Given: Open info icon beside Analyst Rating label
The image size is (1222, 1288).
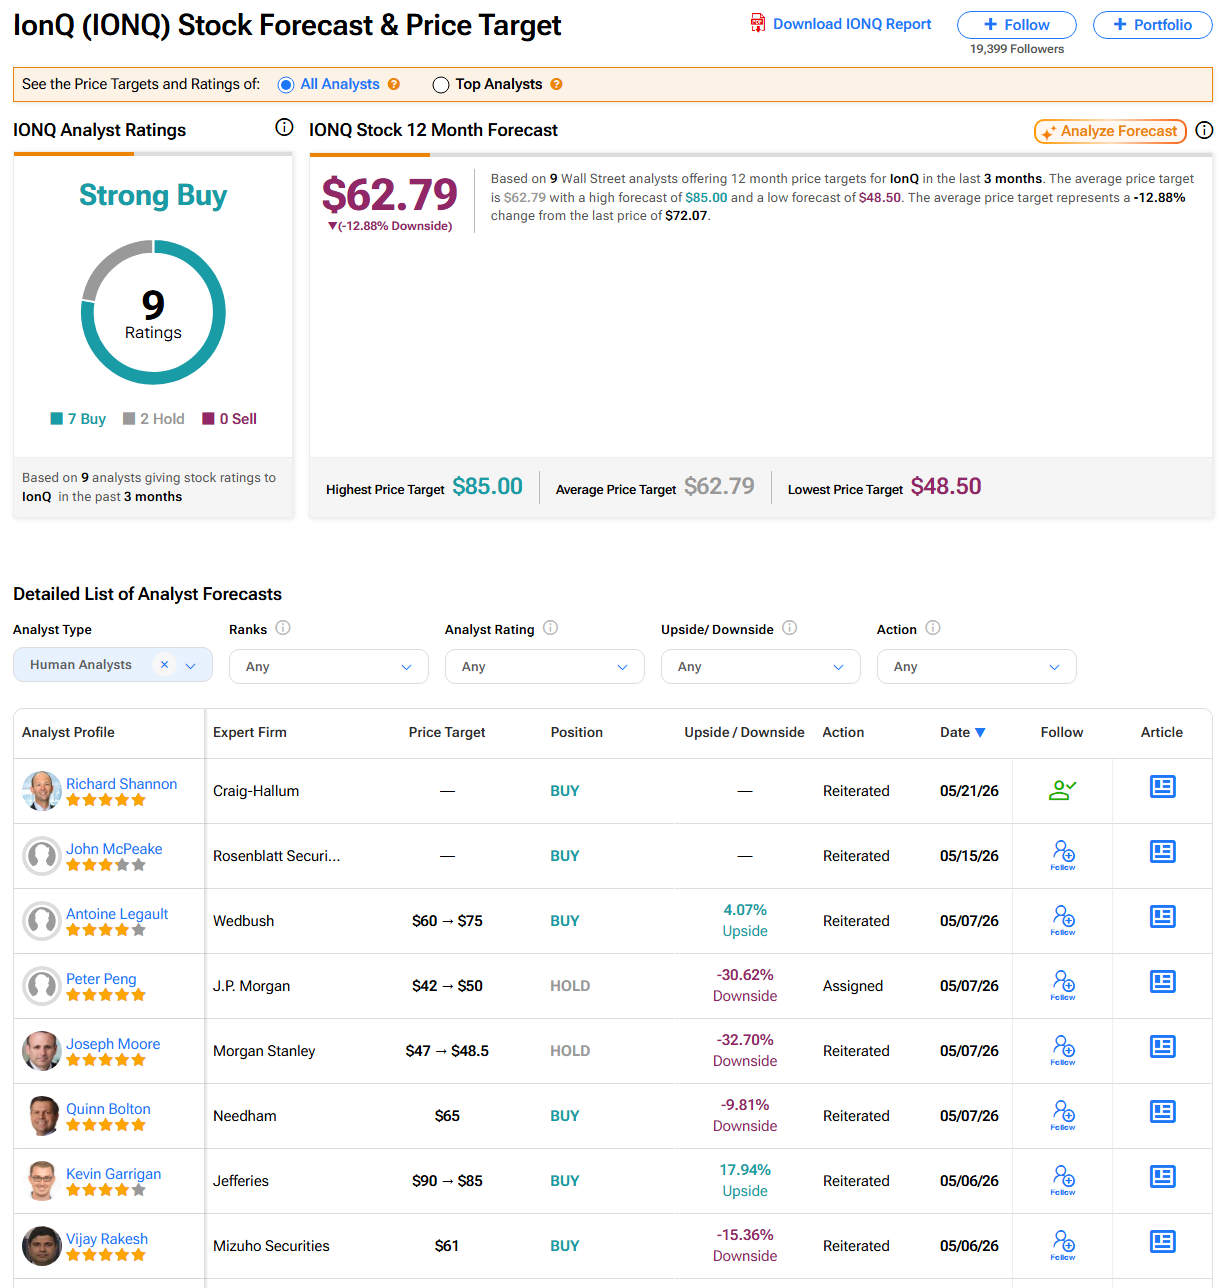Looking at the screenshot, I should tap(550, 628).
